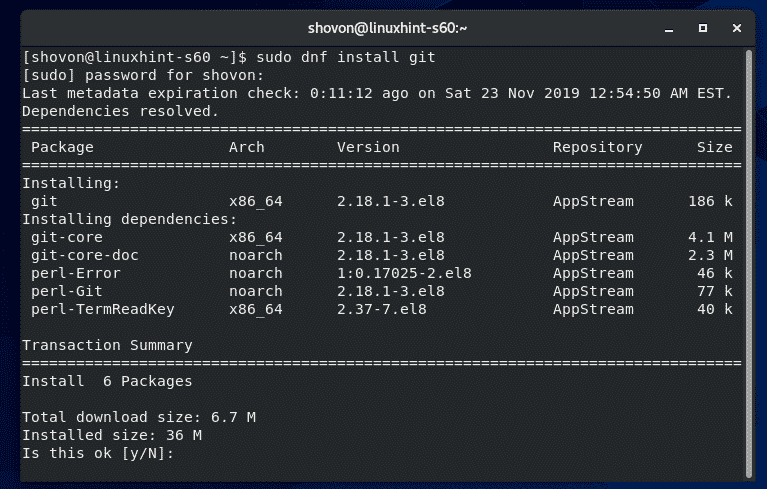The width and height of the screenshot is (767, 489).
Task: Click the 'Install 6 Packages' line
Action: pos(107,381)
